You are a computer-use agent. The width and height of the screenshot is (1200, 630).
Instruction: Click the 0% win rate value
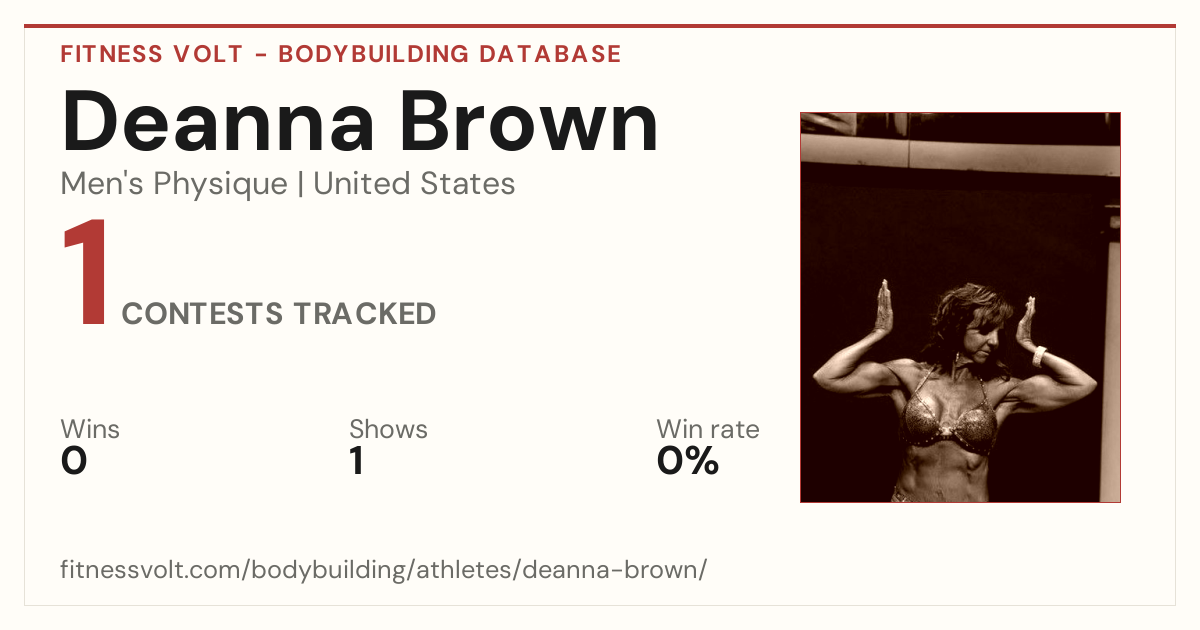(x=688, y=461)
